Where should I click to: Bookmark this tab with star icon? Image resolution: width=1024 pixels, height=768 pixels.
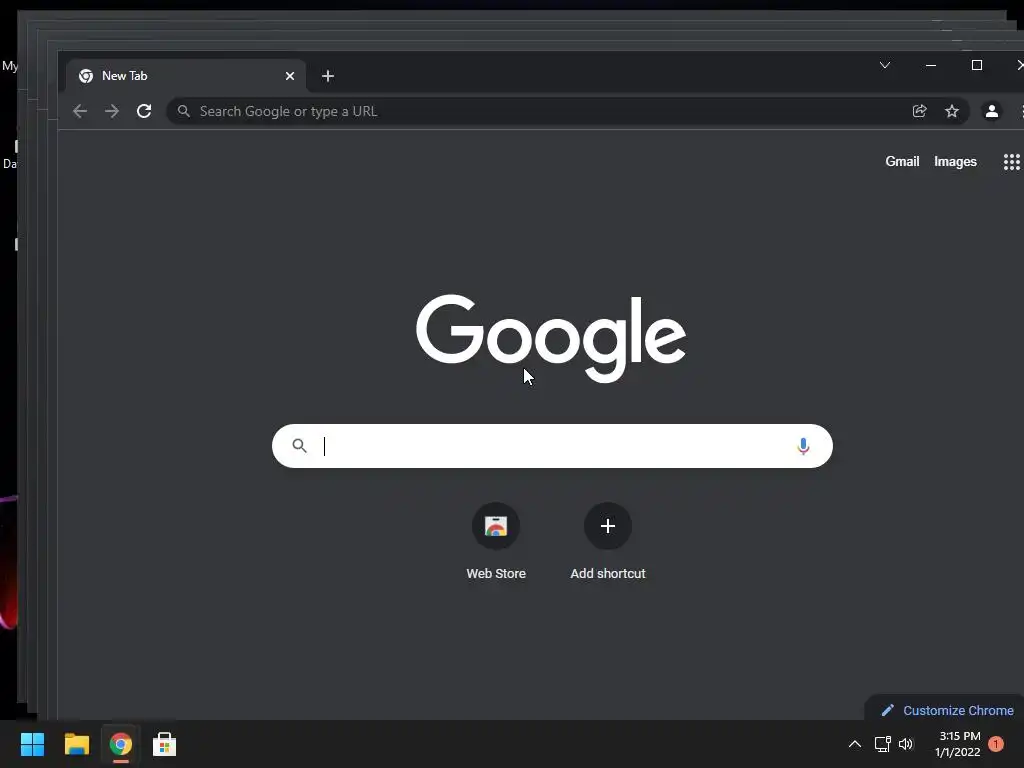[x=952, y=111]
